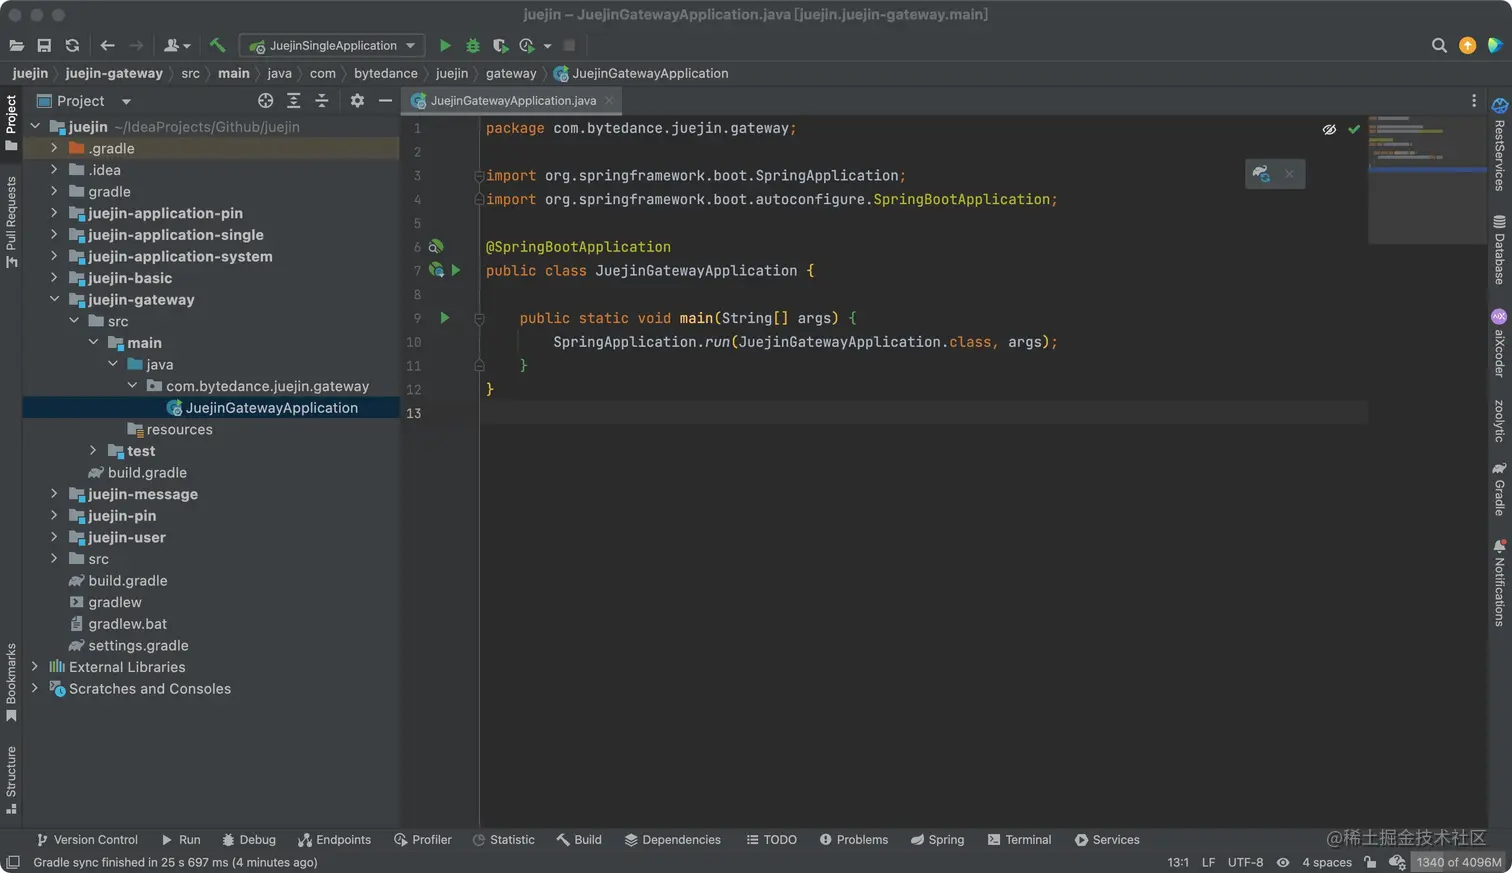Toggle the Structure tool window
This screenshot has width=1512, height=873.
coord(11,780)
